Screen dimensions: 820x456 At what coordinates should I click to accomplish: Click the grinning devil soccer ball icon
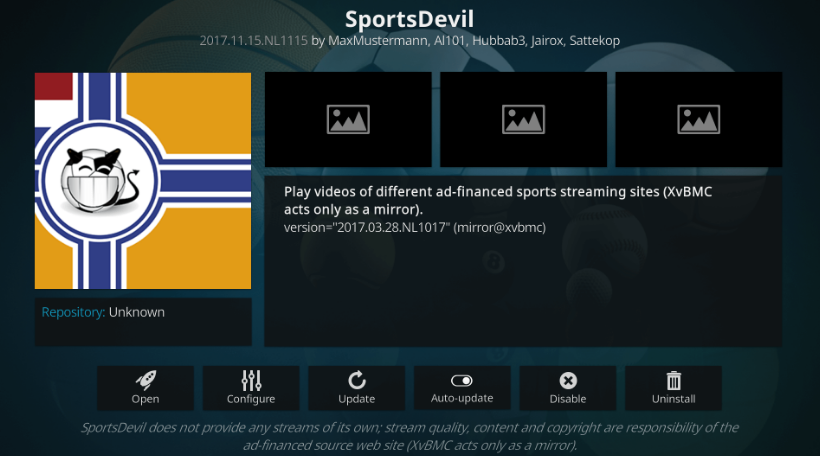[x=99, y=180]
